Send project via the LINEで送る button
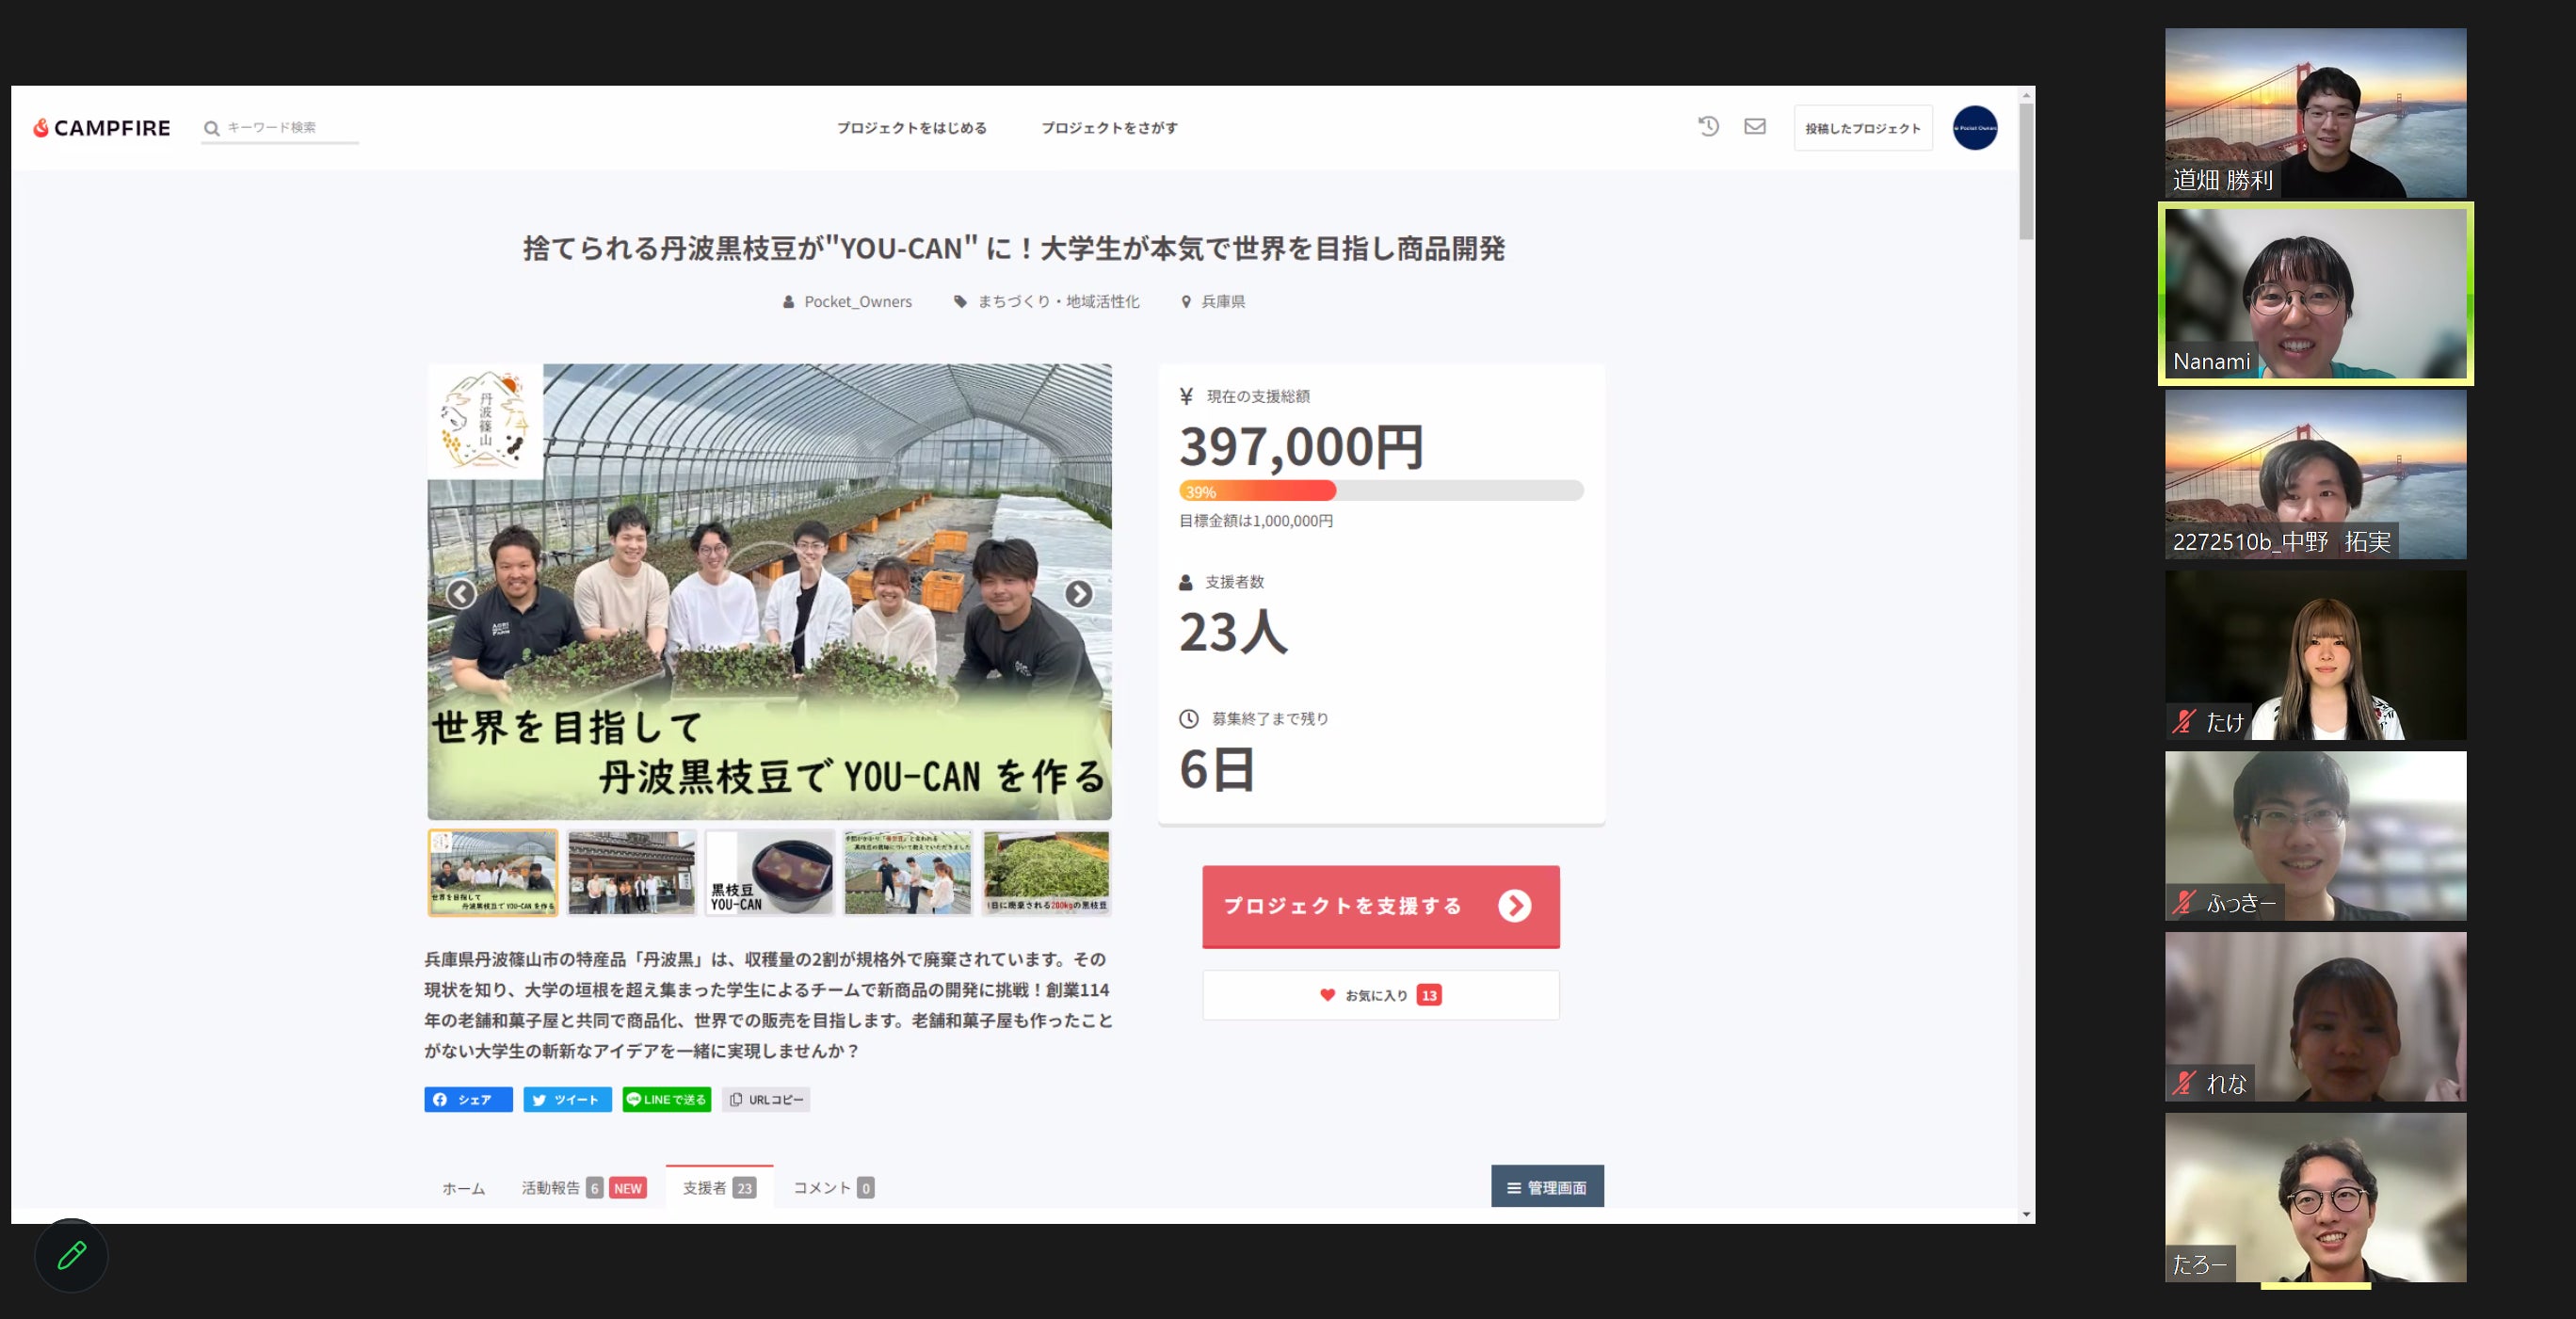The image size is (2576, 1319). coord(666,1099)
